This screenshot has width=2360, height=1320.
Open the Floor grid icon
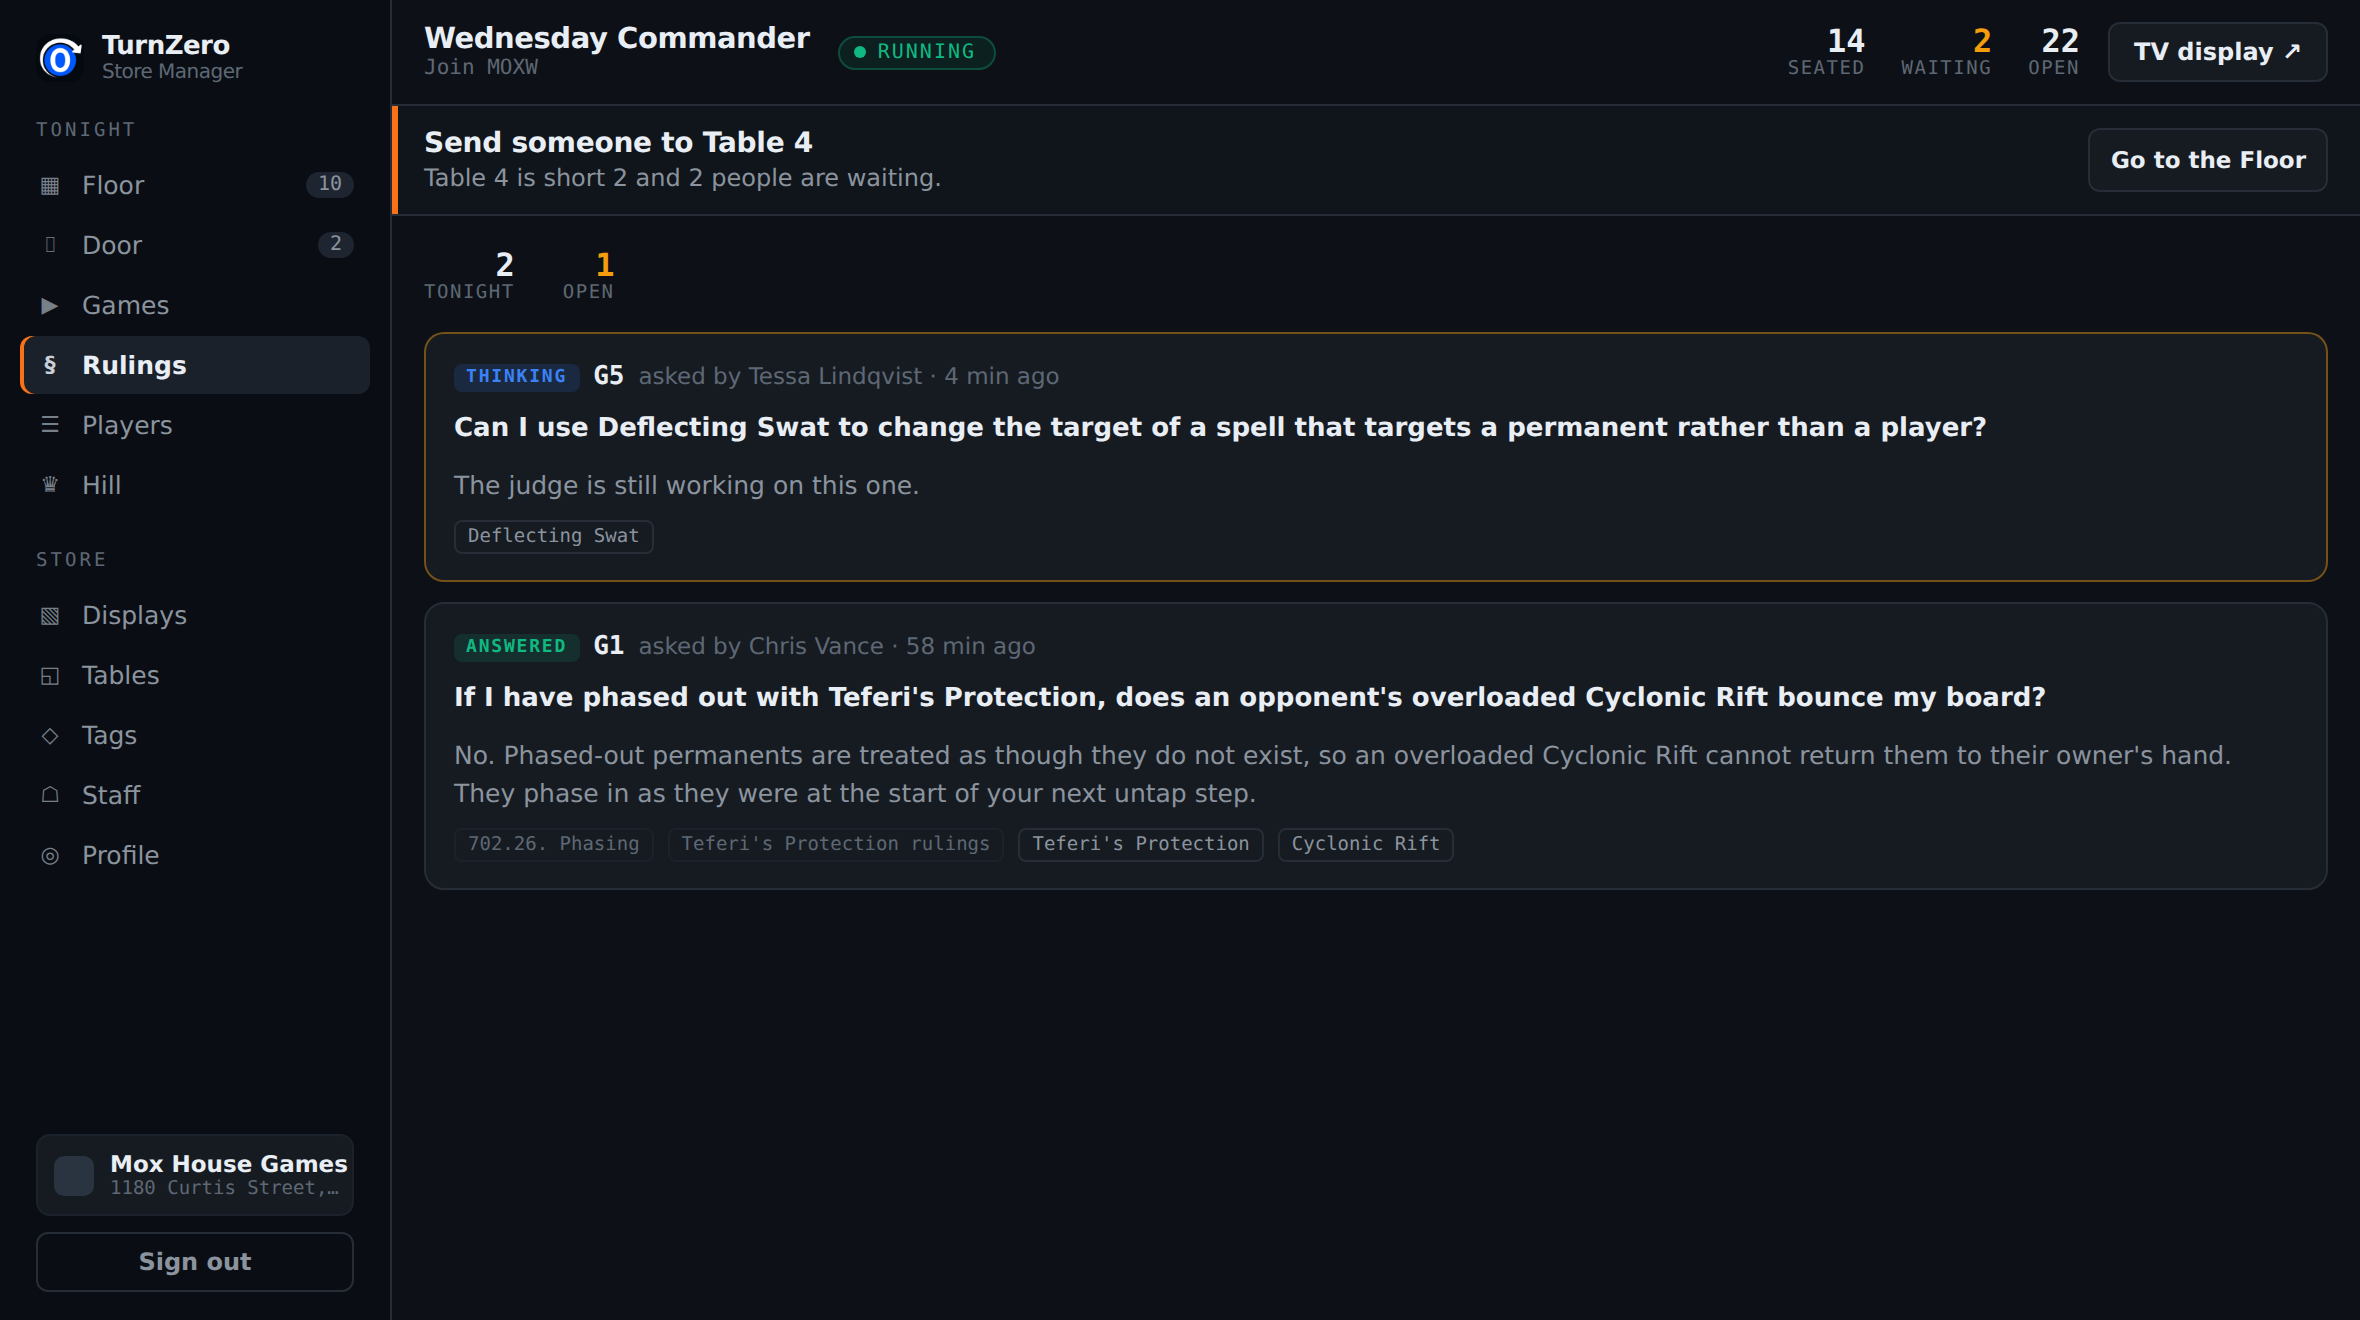(x=50, y=185)
